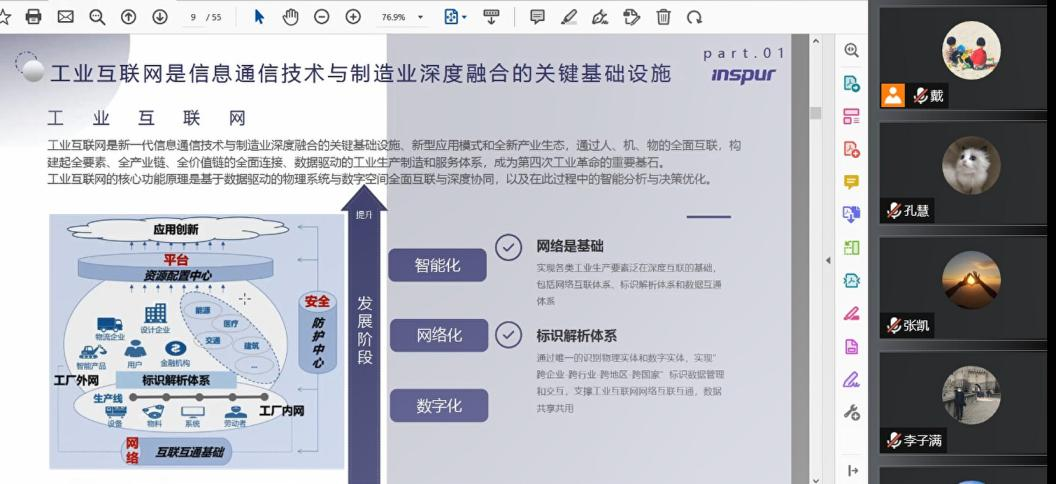Image resolution: width=1056 pixels, height=484 pixels.
Task: Collapse the right tools pane arrow
Action: [x=827, y=261]
